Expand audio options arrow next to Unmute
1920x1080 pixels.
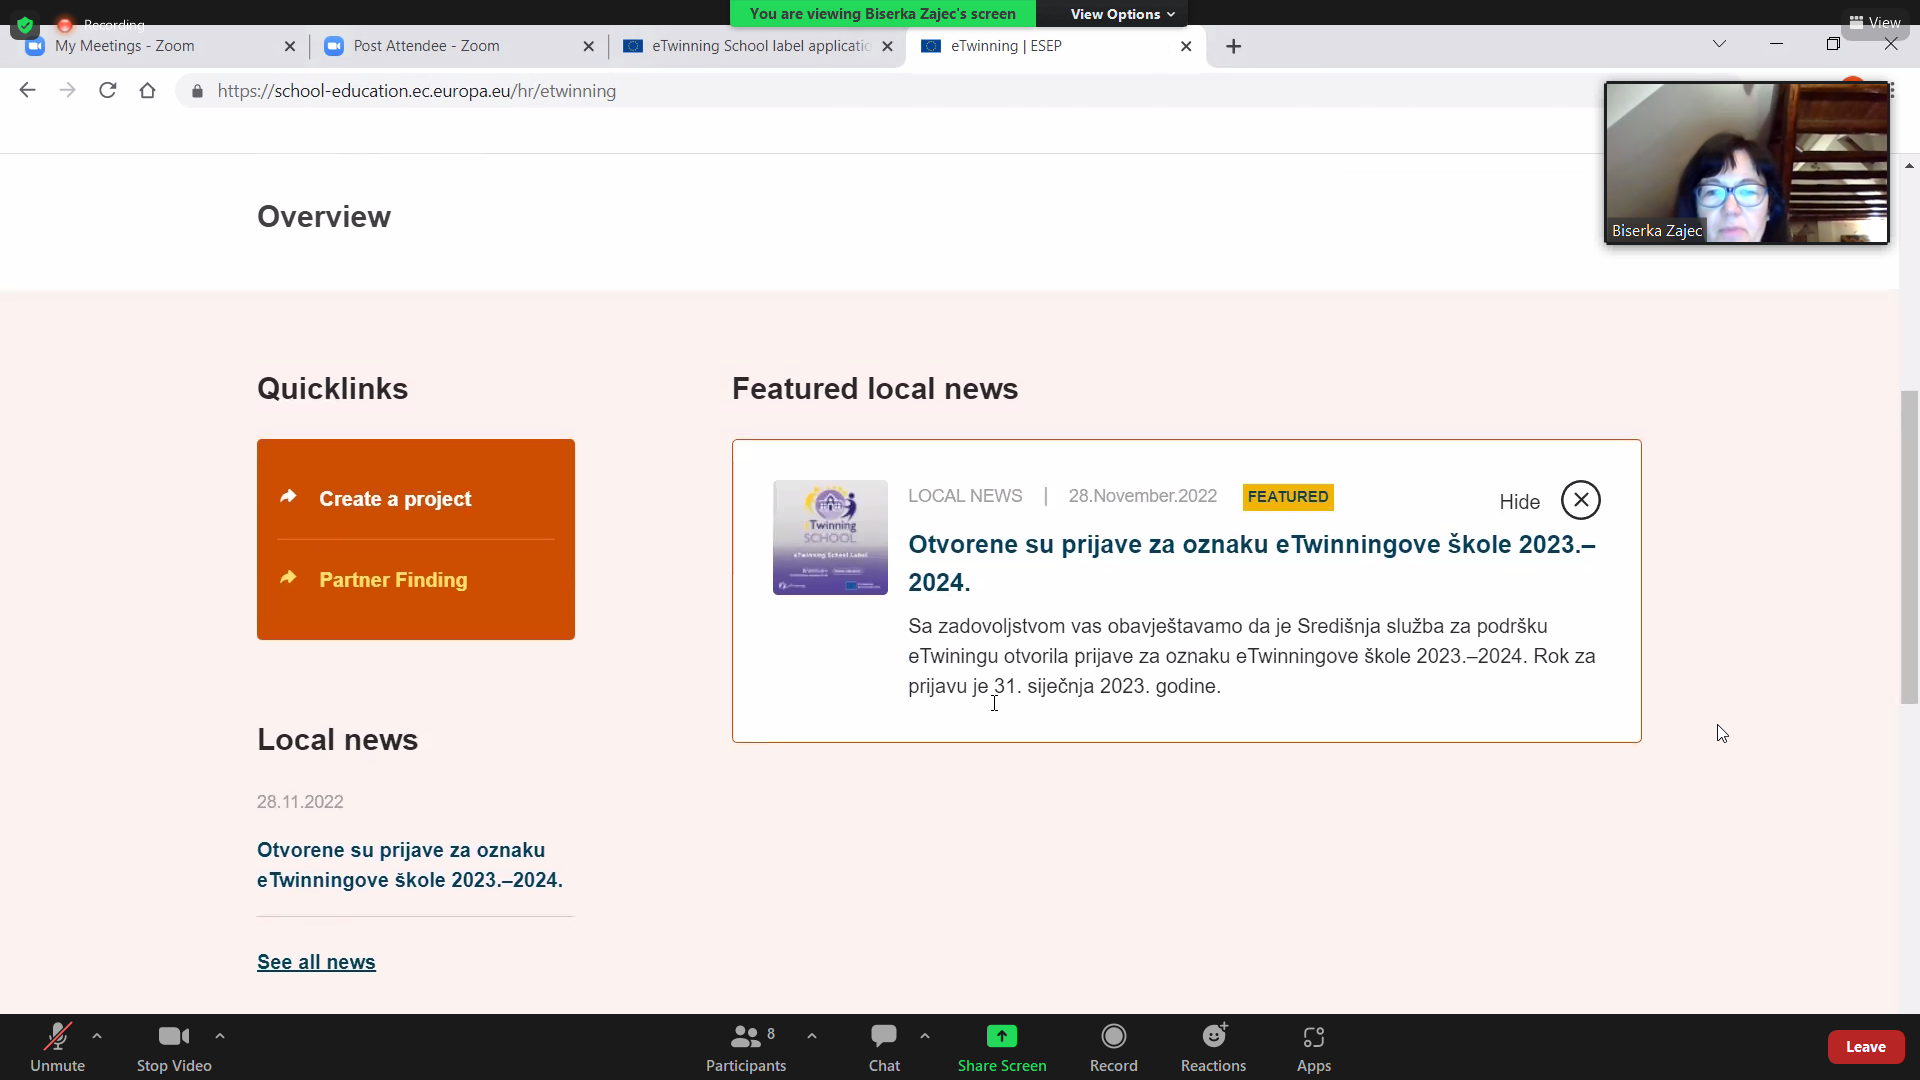click(x=97, y=1036)
